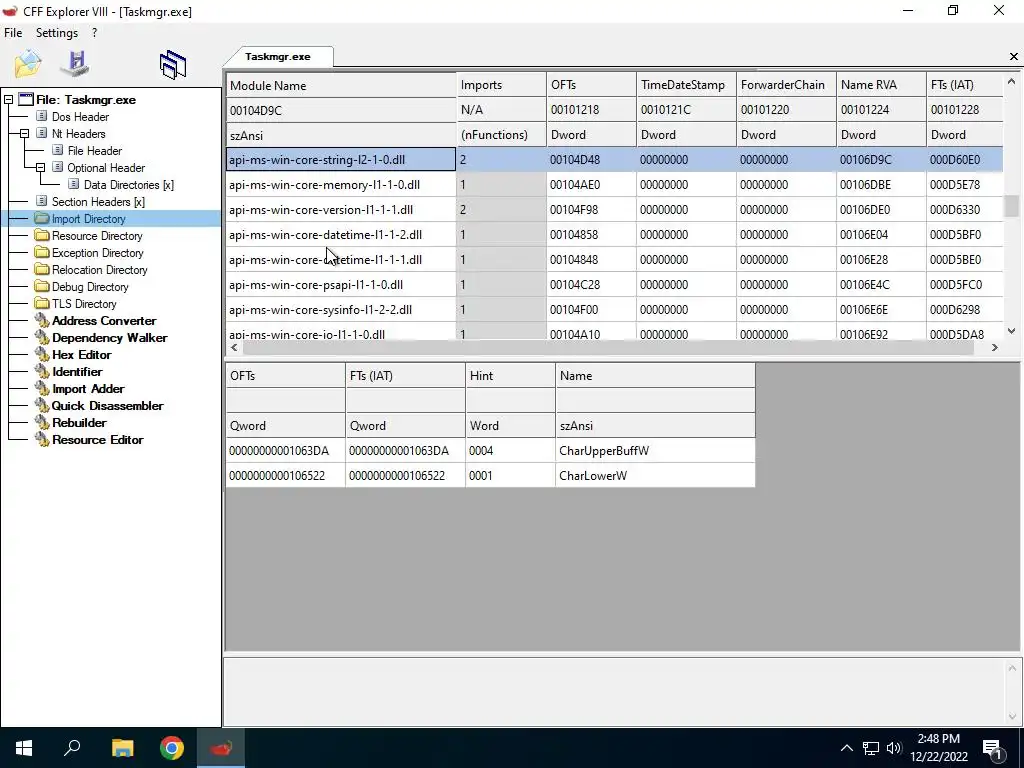
Task: Select the api-ms-win-core-memory-l1-1-0.dll row
Action: (x=615, y=185)
